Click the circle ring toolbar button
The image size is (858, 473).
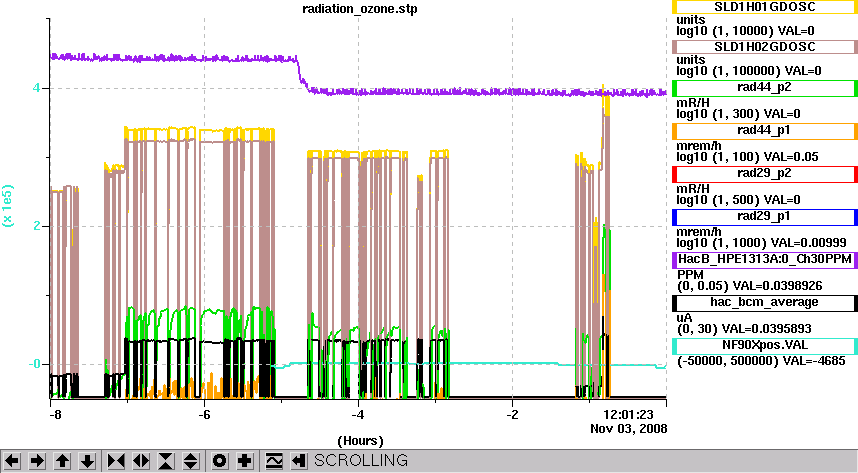219,461
